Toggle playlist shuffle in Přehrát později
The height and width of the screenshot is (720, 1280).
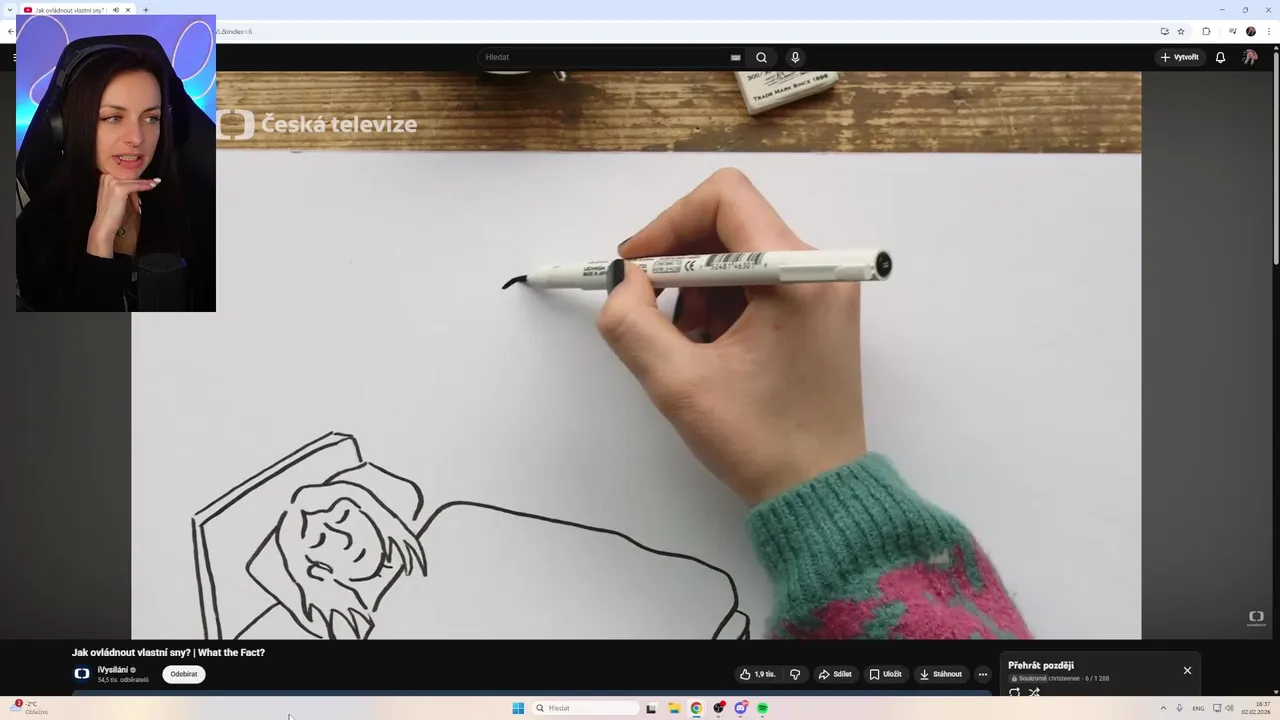[x=1034, y=692]
